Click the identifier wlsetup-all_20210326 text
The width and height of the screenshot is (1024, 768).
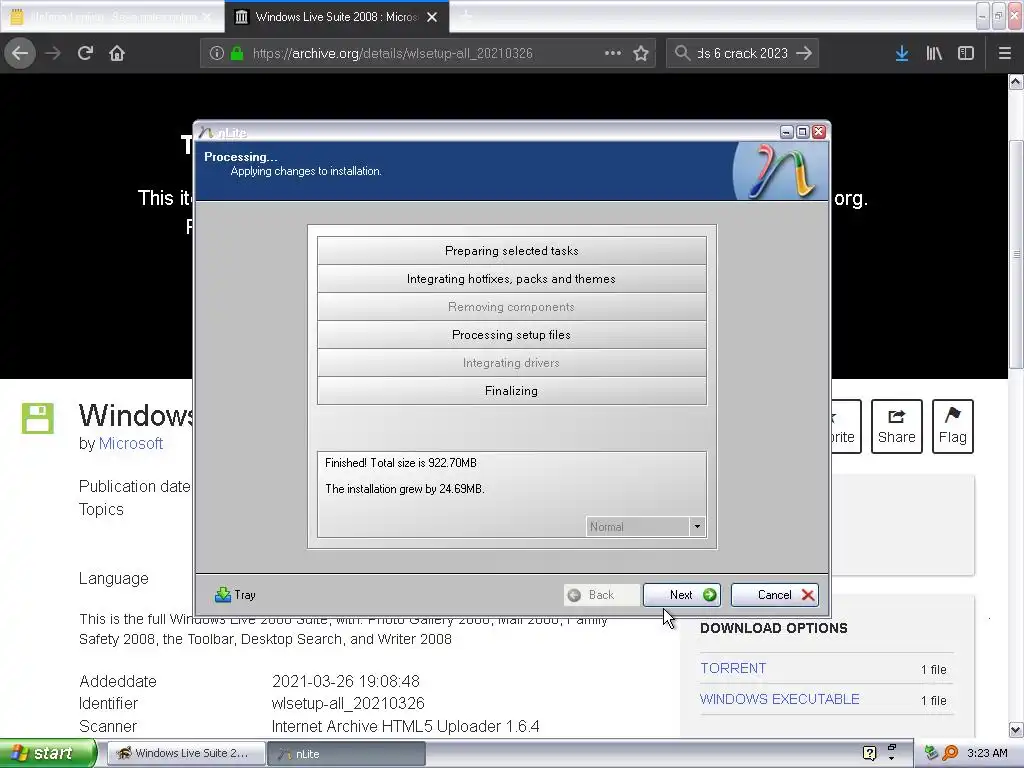click(x=348, y=703)
